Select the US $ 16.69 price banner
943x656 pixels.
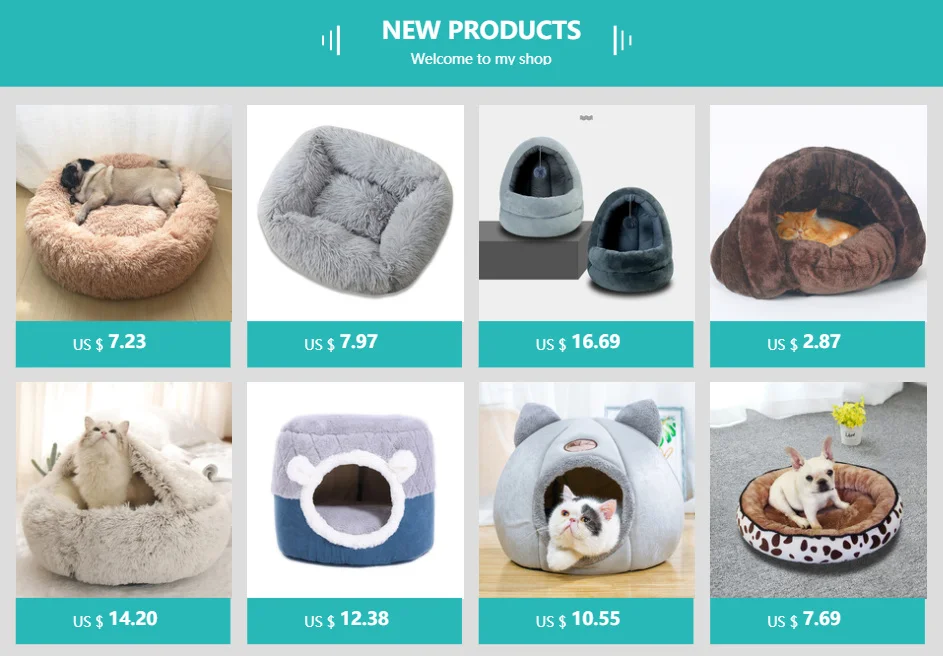586,344
